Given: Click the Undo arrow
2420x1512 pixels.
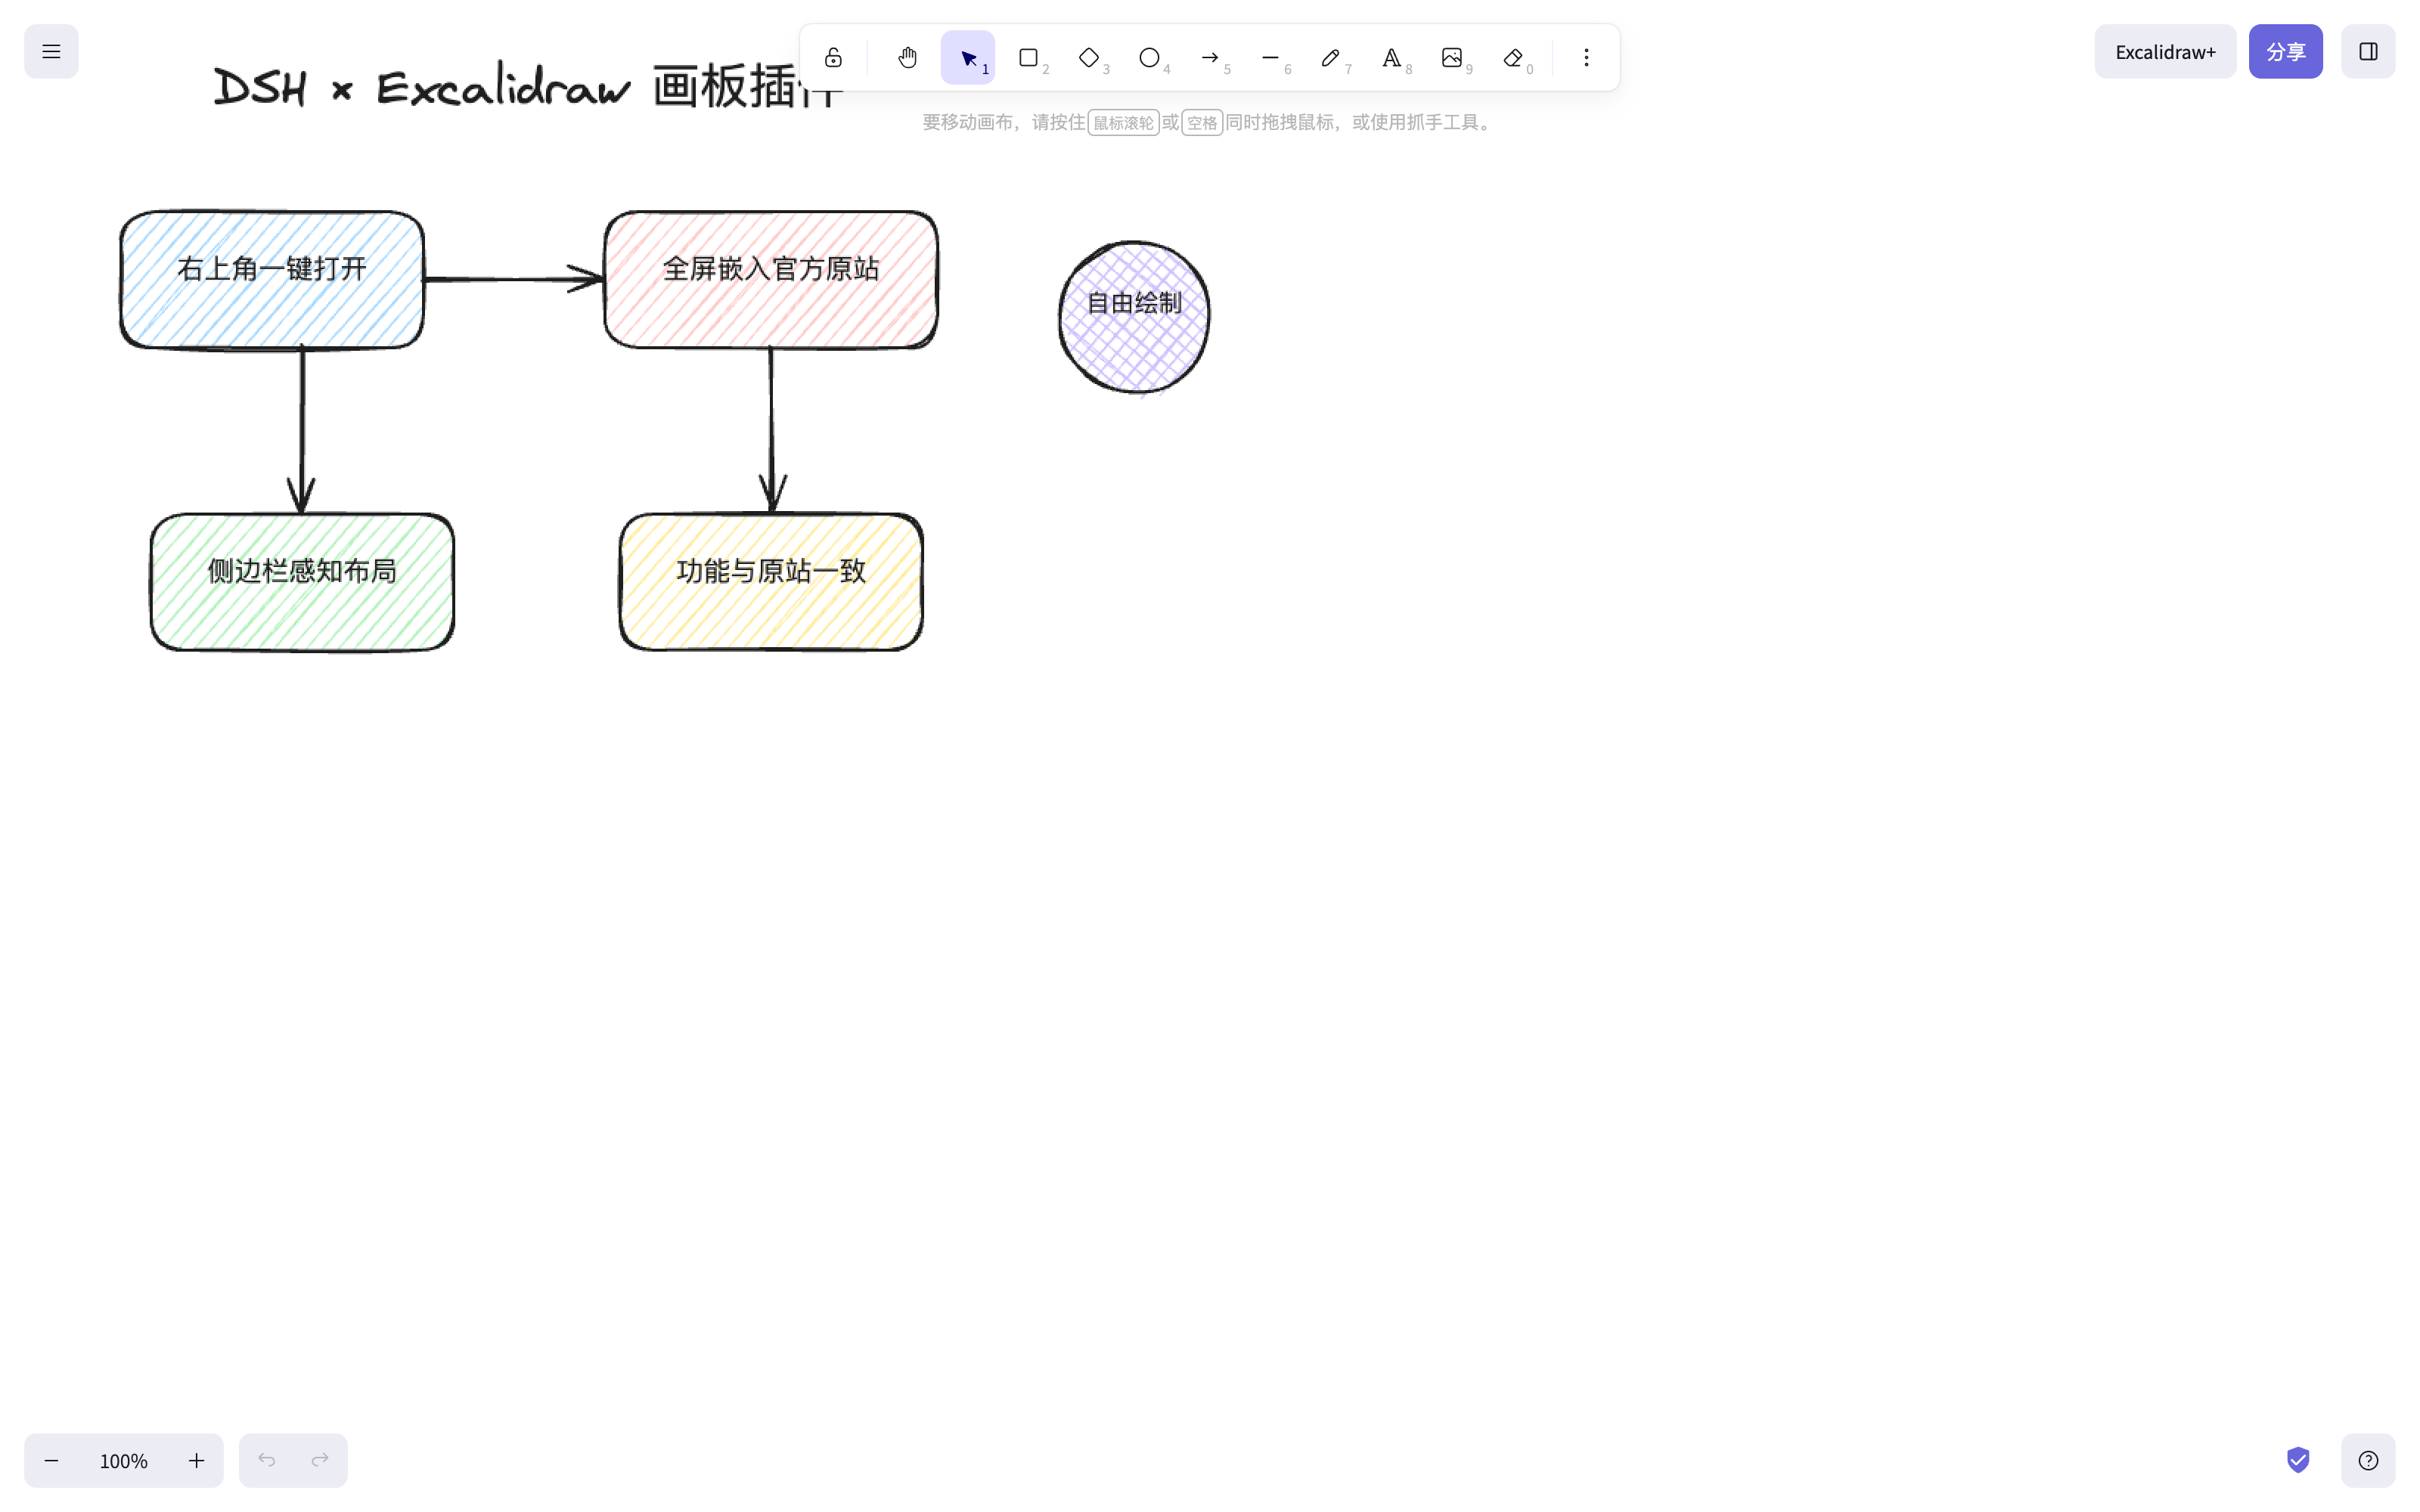Looking at the screenshot, I should 266,1460.
